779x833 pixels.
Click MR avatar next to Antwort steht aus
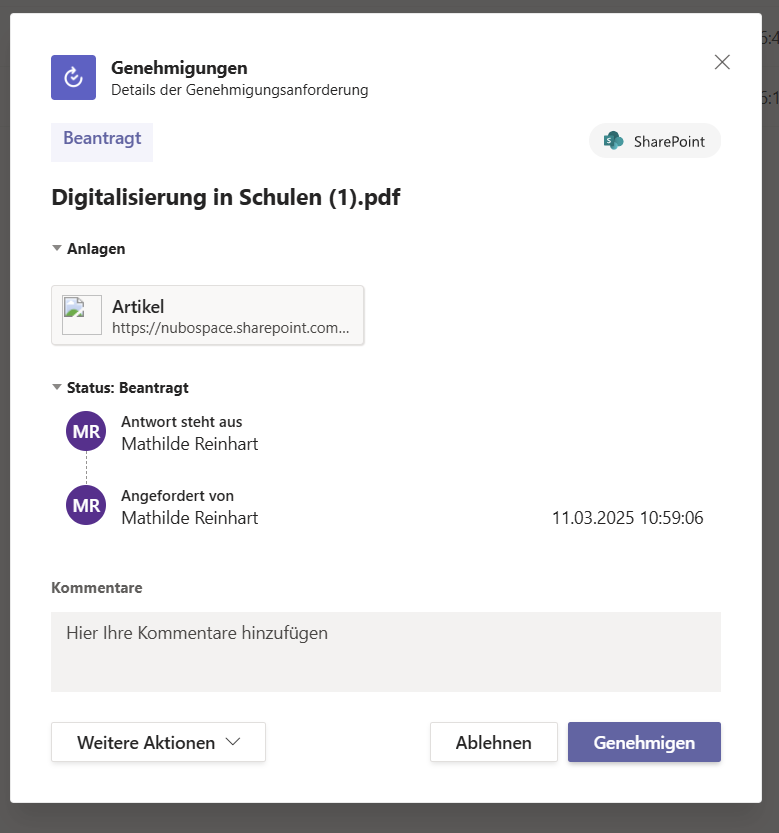coord(86,431)
